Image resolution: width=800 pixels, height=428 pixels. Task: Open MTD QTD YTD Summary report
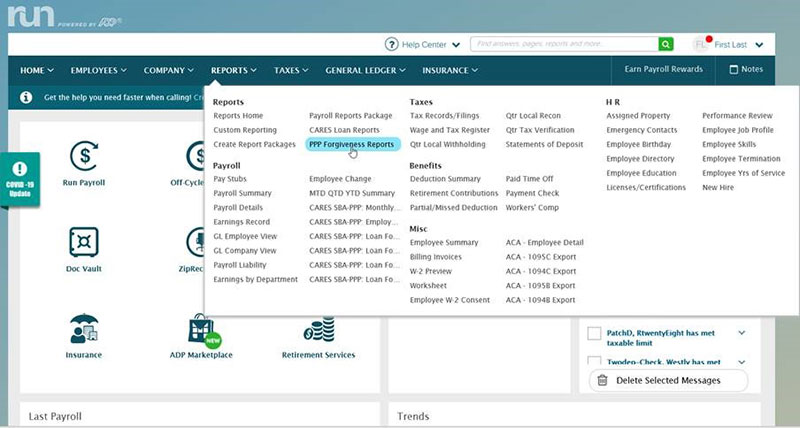[352, 193]
